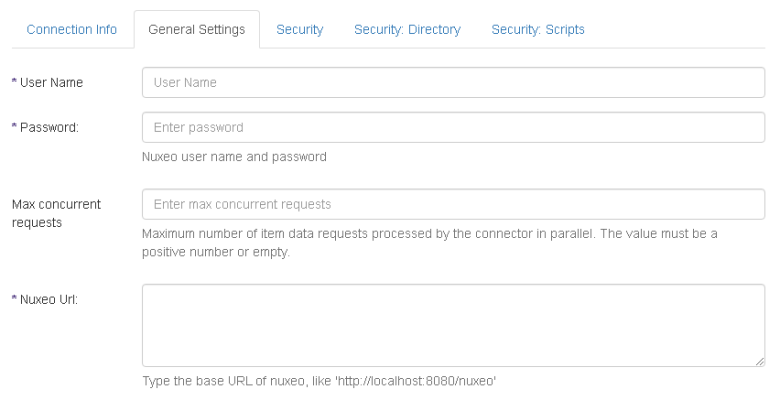Click the required asterisk beside Nuxeo Url
Image resolution: width=780 pixels, height=400 pixels.
pyautogui.click(x=14, y=298)
